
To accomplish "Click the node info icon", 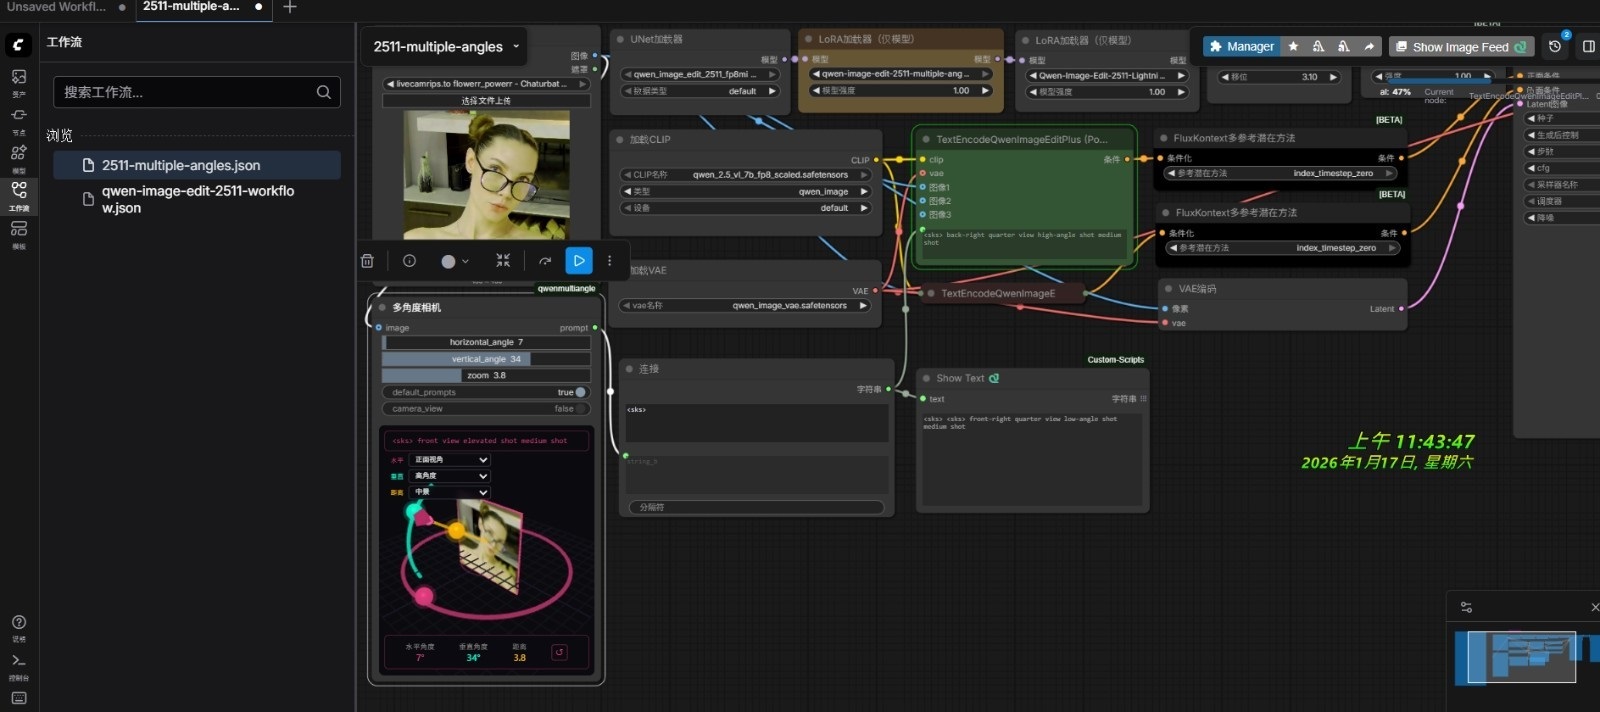I will pyautogui.click(x=409, y=261).
